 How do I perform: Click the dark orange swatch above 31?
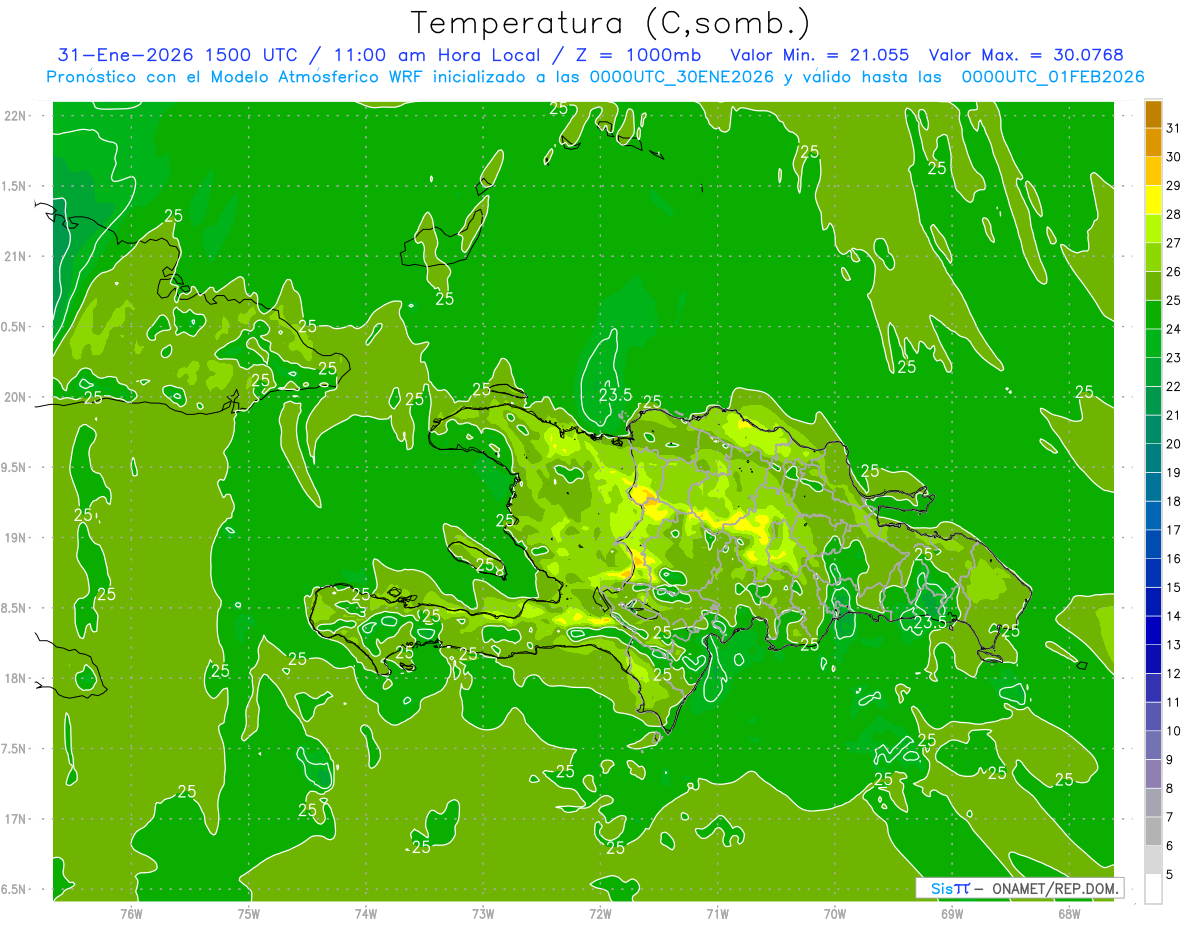1153,114
